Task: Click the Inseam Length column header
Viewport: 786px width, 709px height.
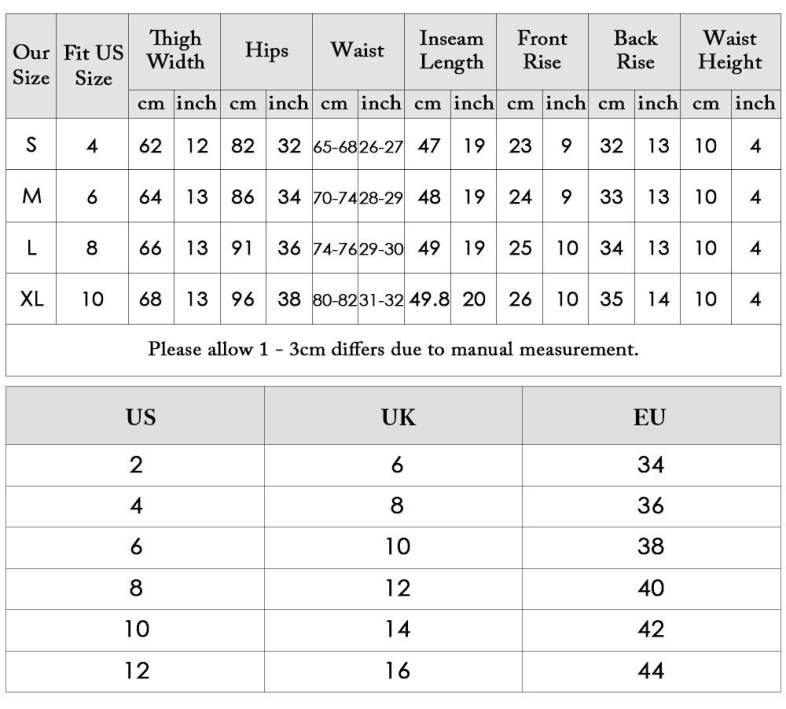Action: [451, 51]
